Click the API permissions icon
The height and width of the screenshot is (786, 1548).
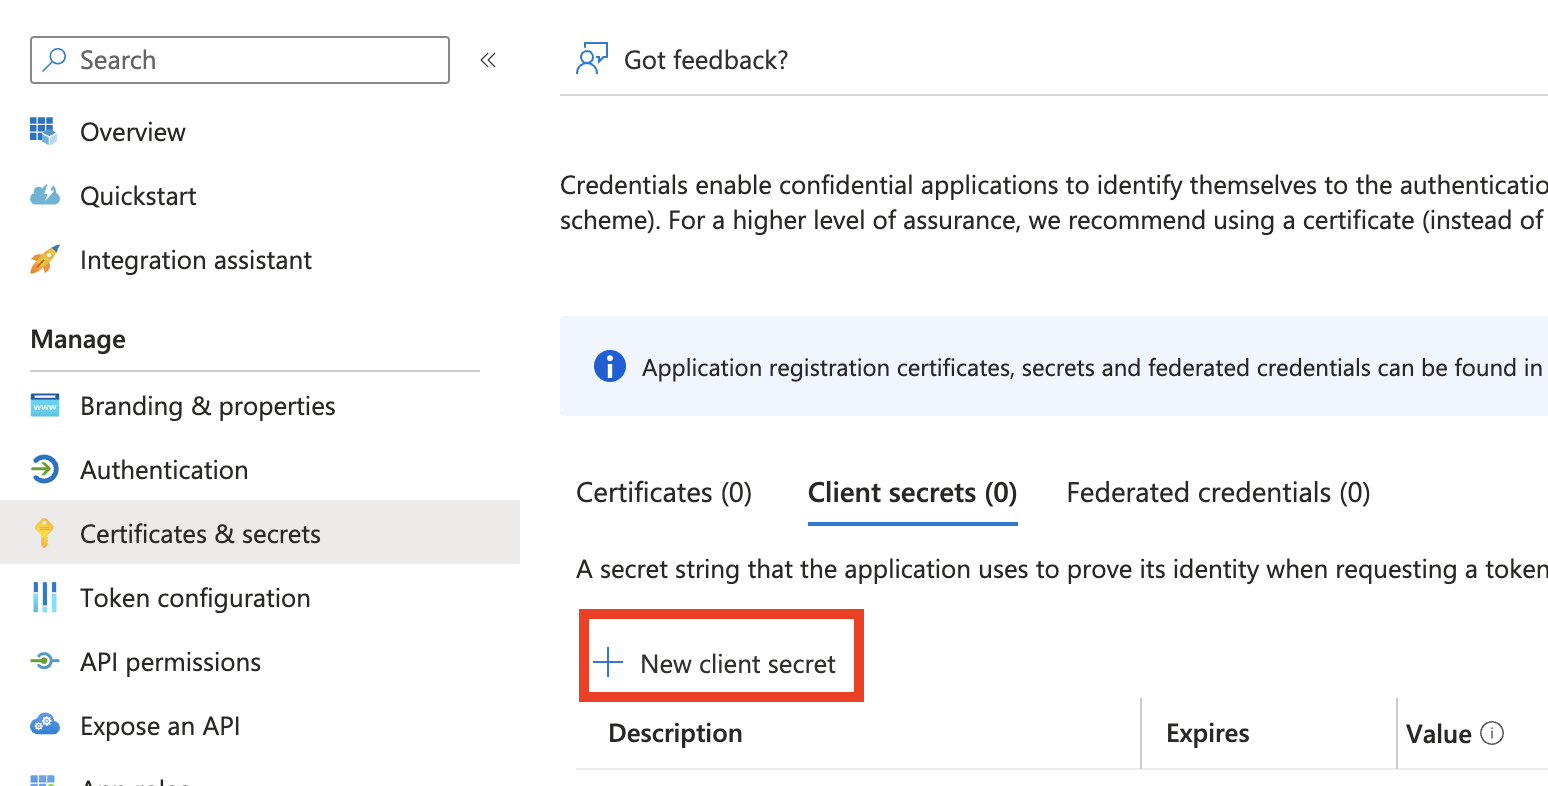coord(44,661)
